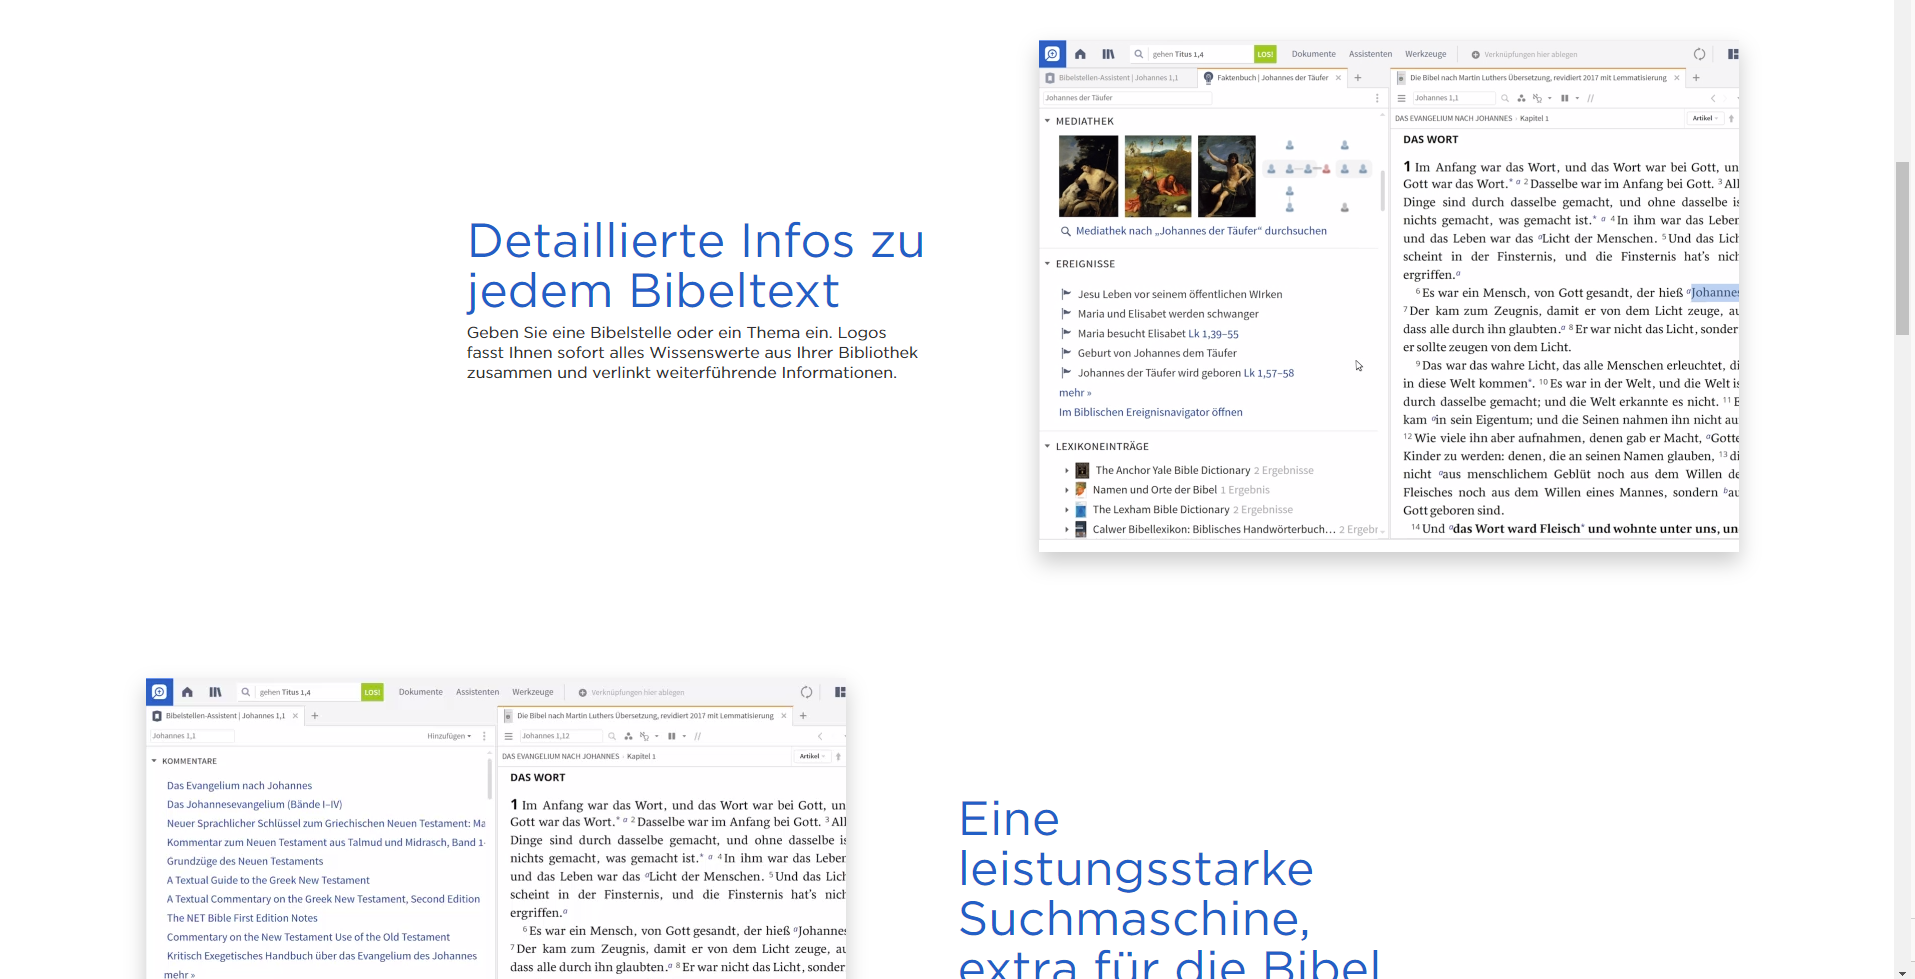Close the Faktenbuch tab
Viewport: 1915px width, 979px height.
(1338, 78)
